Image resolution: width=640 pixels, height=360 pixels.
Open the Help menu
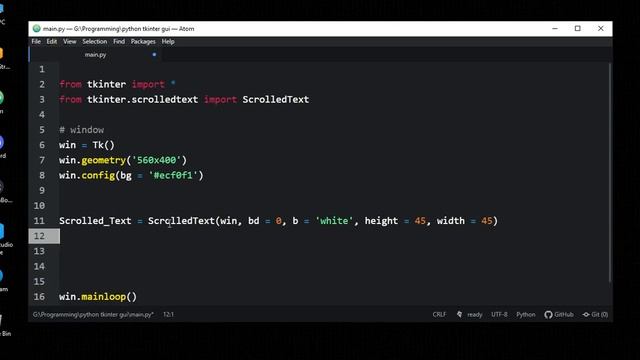pos(168,42)
